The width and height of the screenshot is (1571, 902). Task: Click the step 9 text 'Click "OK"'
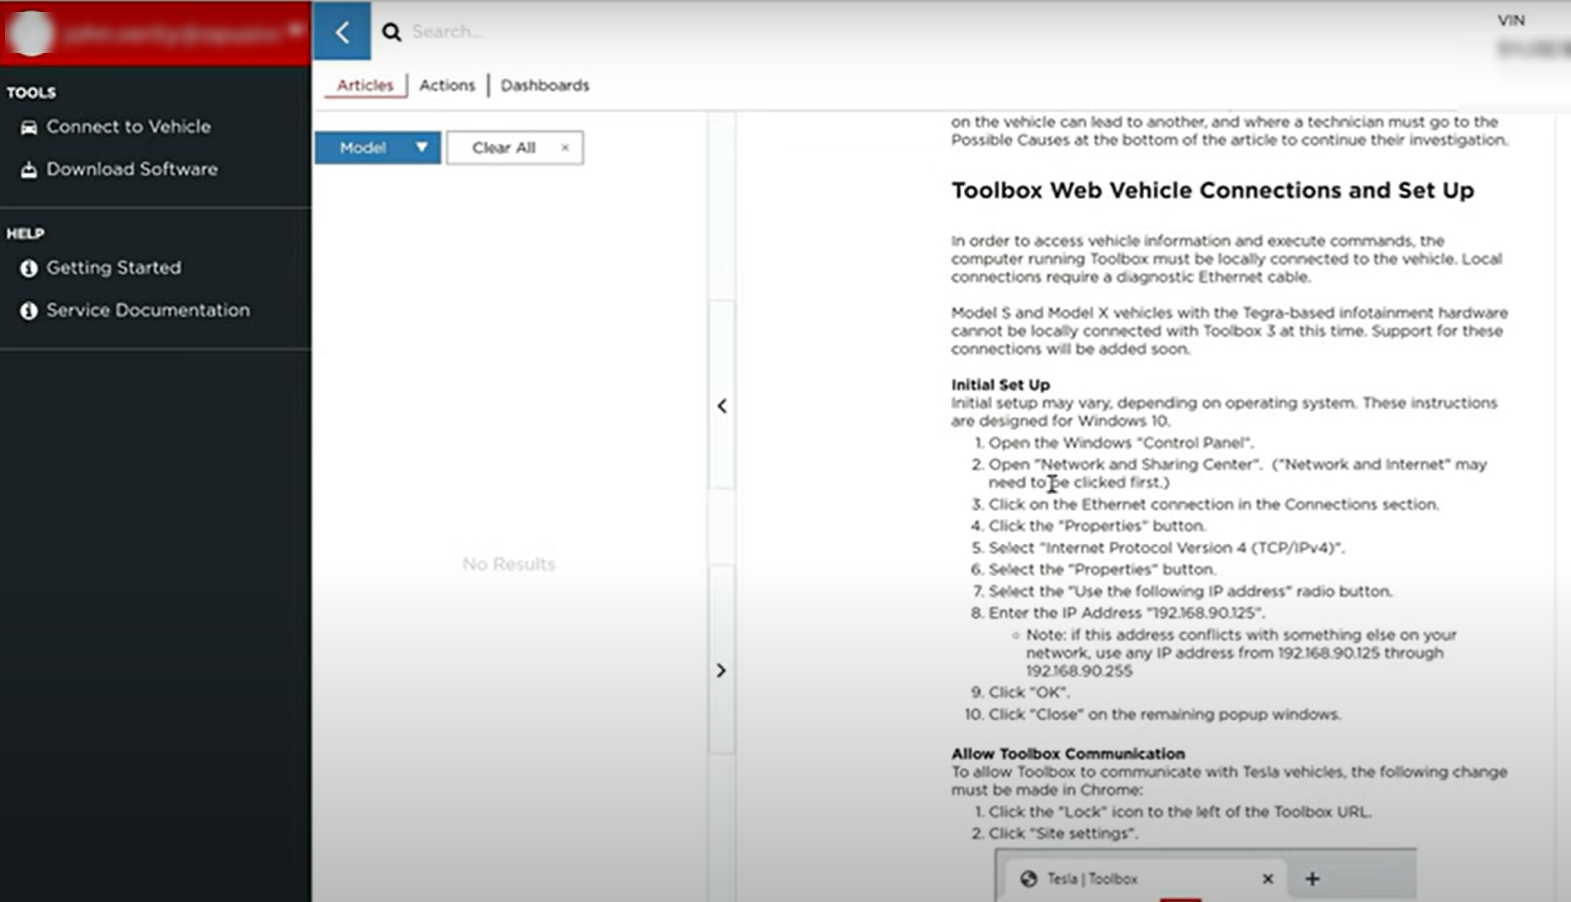point(1029,692)
